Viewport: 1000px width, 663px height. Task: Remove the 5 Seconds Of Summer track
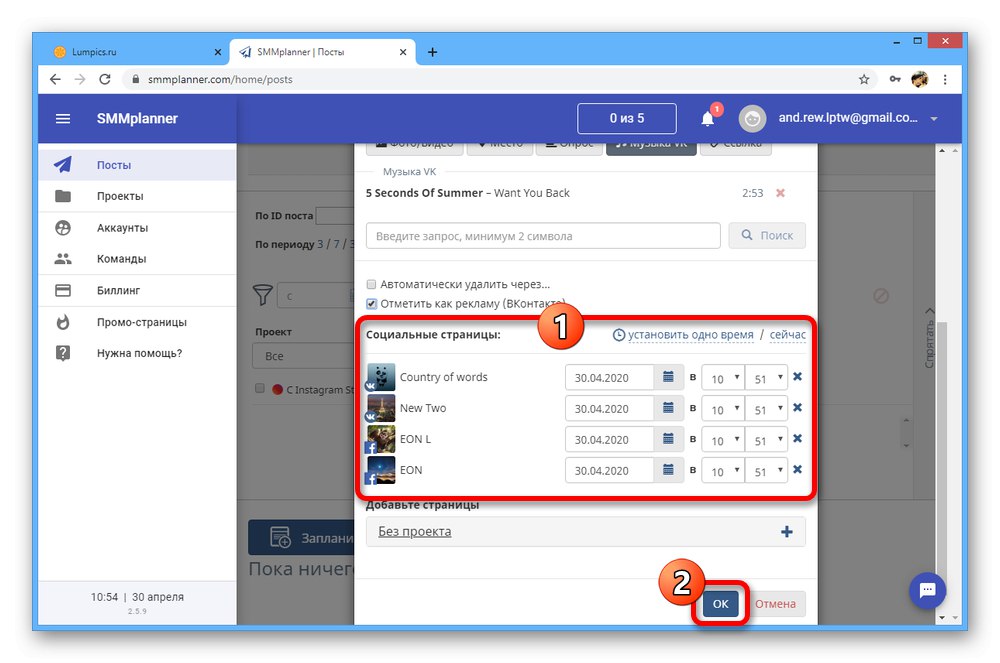780,193
